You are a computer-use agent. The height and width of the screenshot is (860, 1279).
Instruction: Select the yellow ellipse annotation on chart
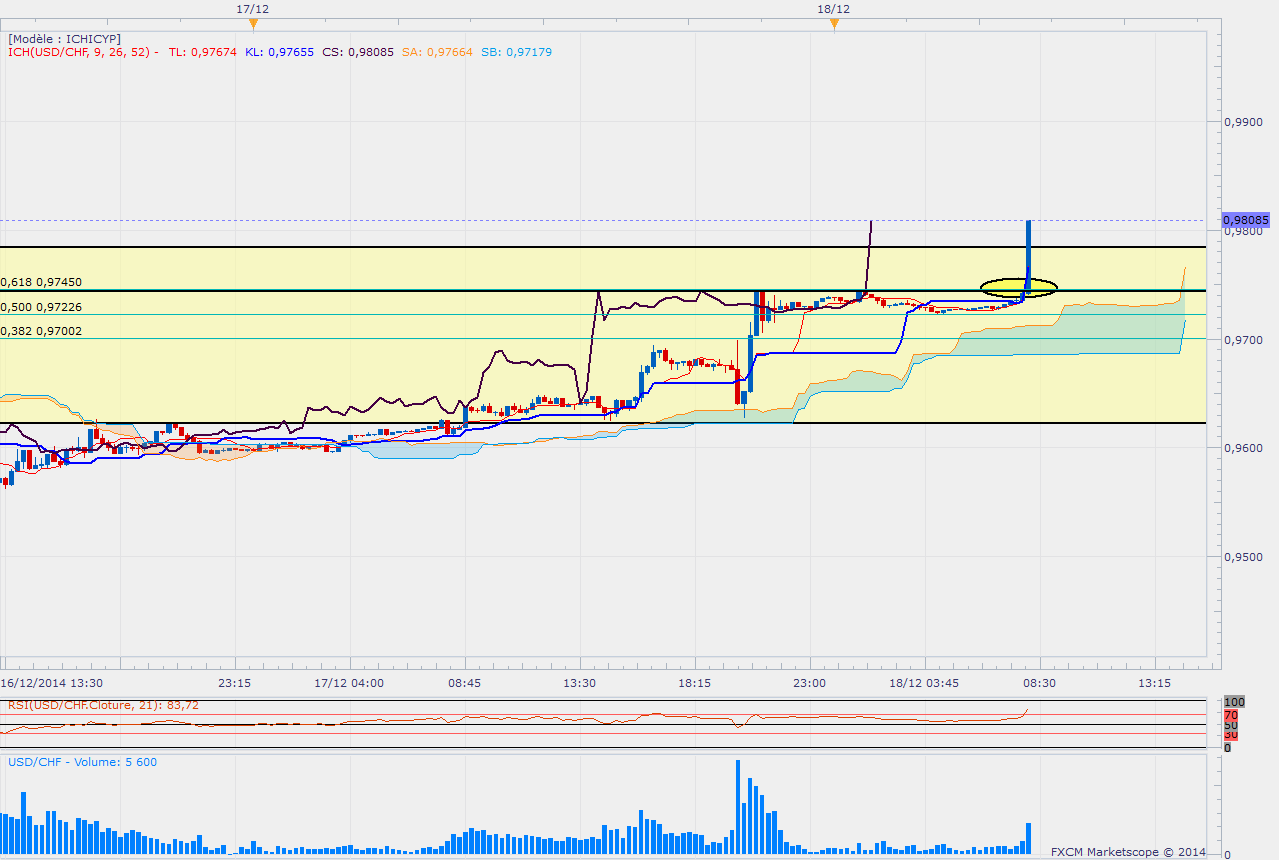coord(1018,288)
